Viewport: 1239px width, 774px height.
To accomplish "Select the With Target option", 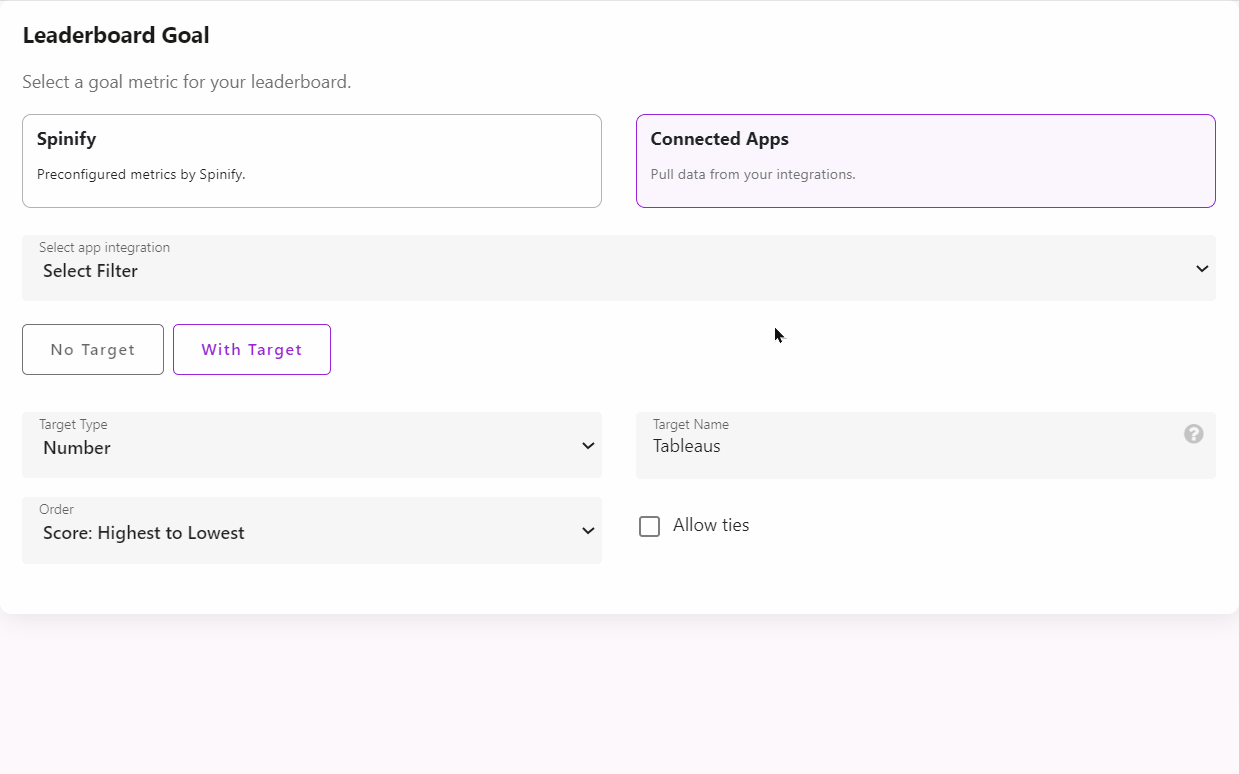I will (x=251, y=349).
